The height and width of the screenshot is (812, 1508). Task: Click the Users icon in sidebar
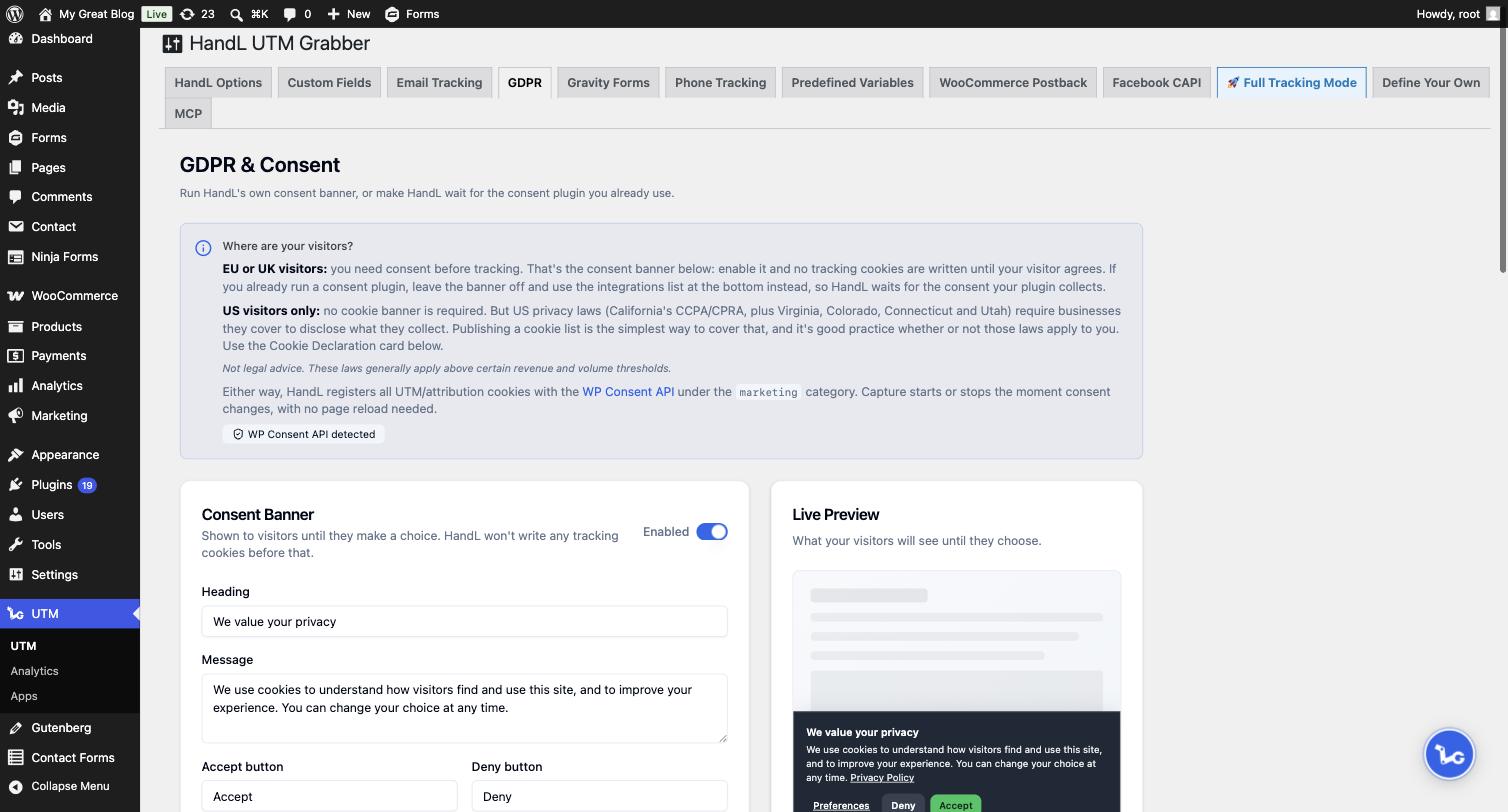tap(15, 515)
